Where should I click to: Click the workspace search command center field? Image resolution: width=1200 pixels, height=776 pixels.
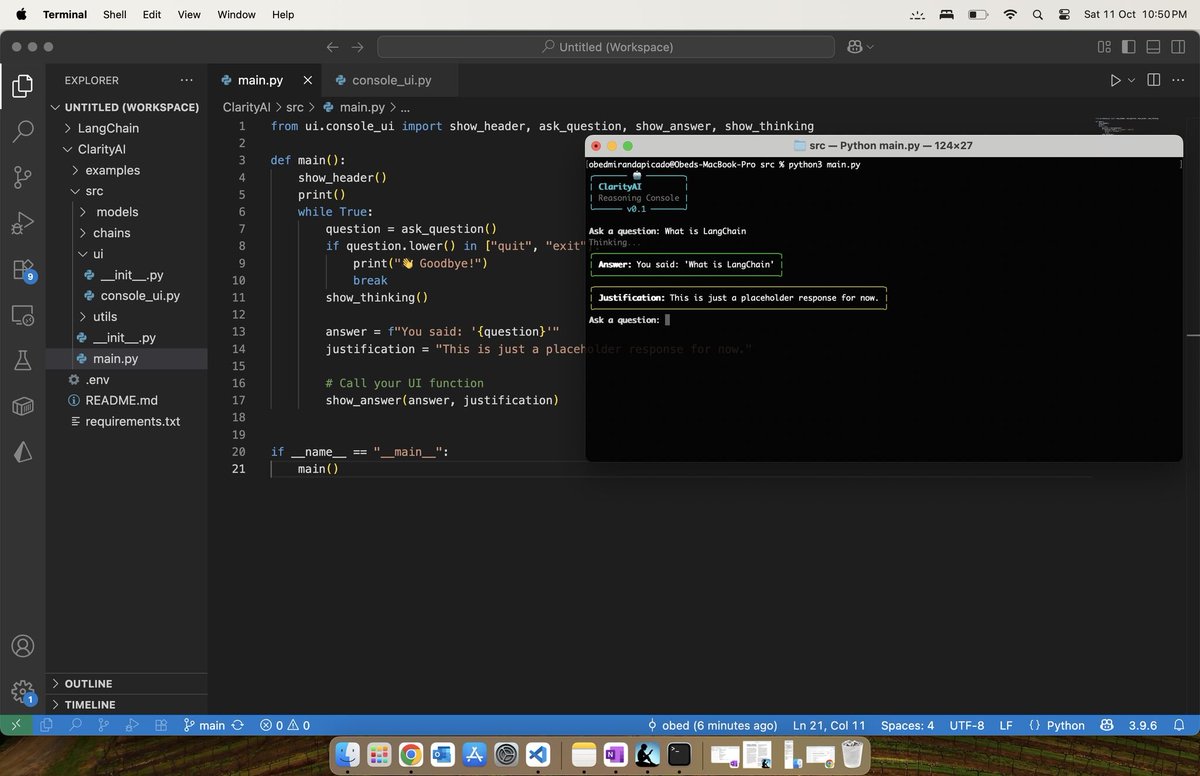(606, 47)
